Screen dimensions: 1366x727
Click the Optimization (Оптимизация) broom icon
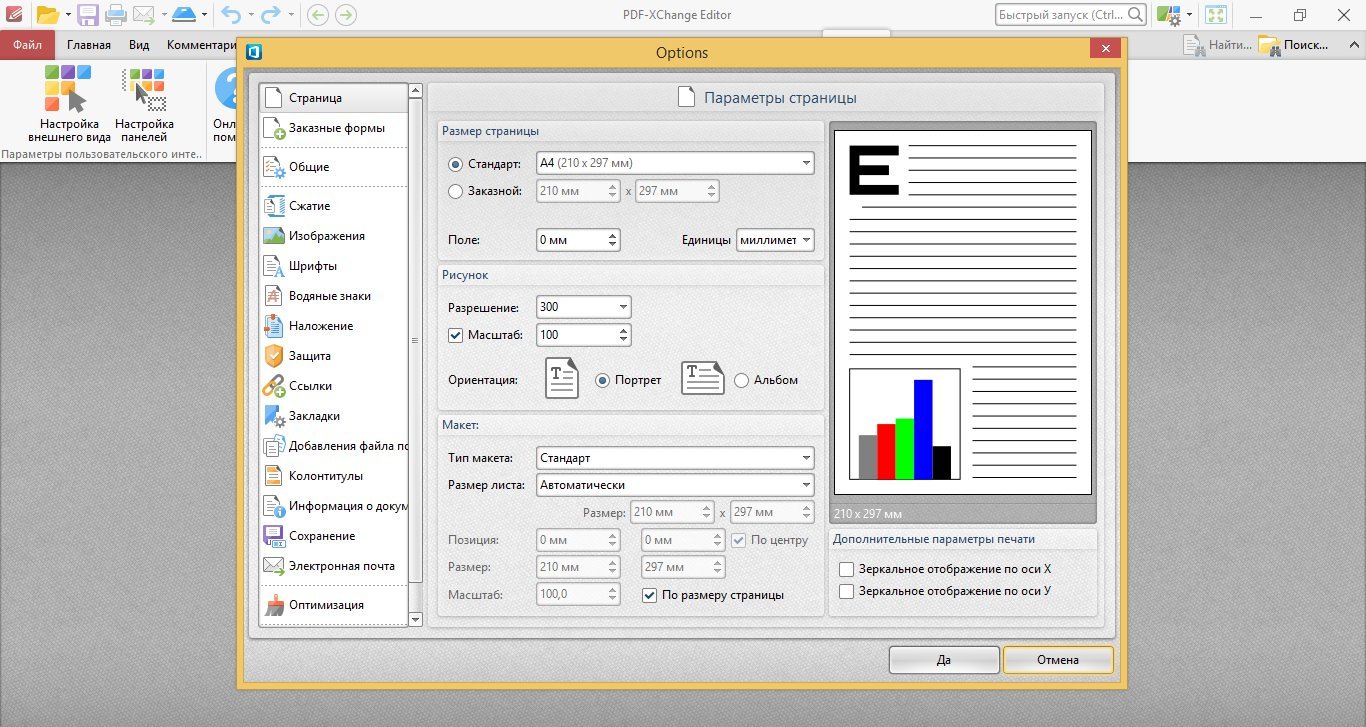point(274,605)
